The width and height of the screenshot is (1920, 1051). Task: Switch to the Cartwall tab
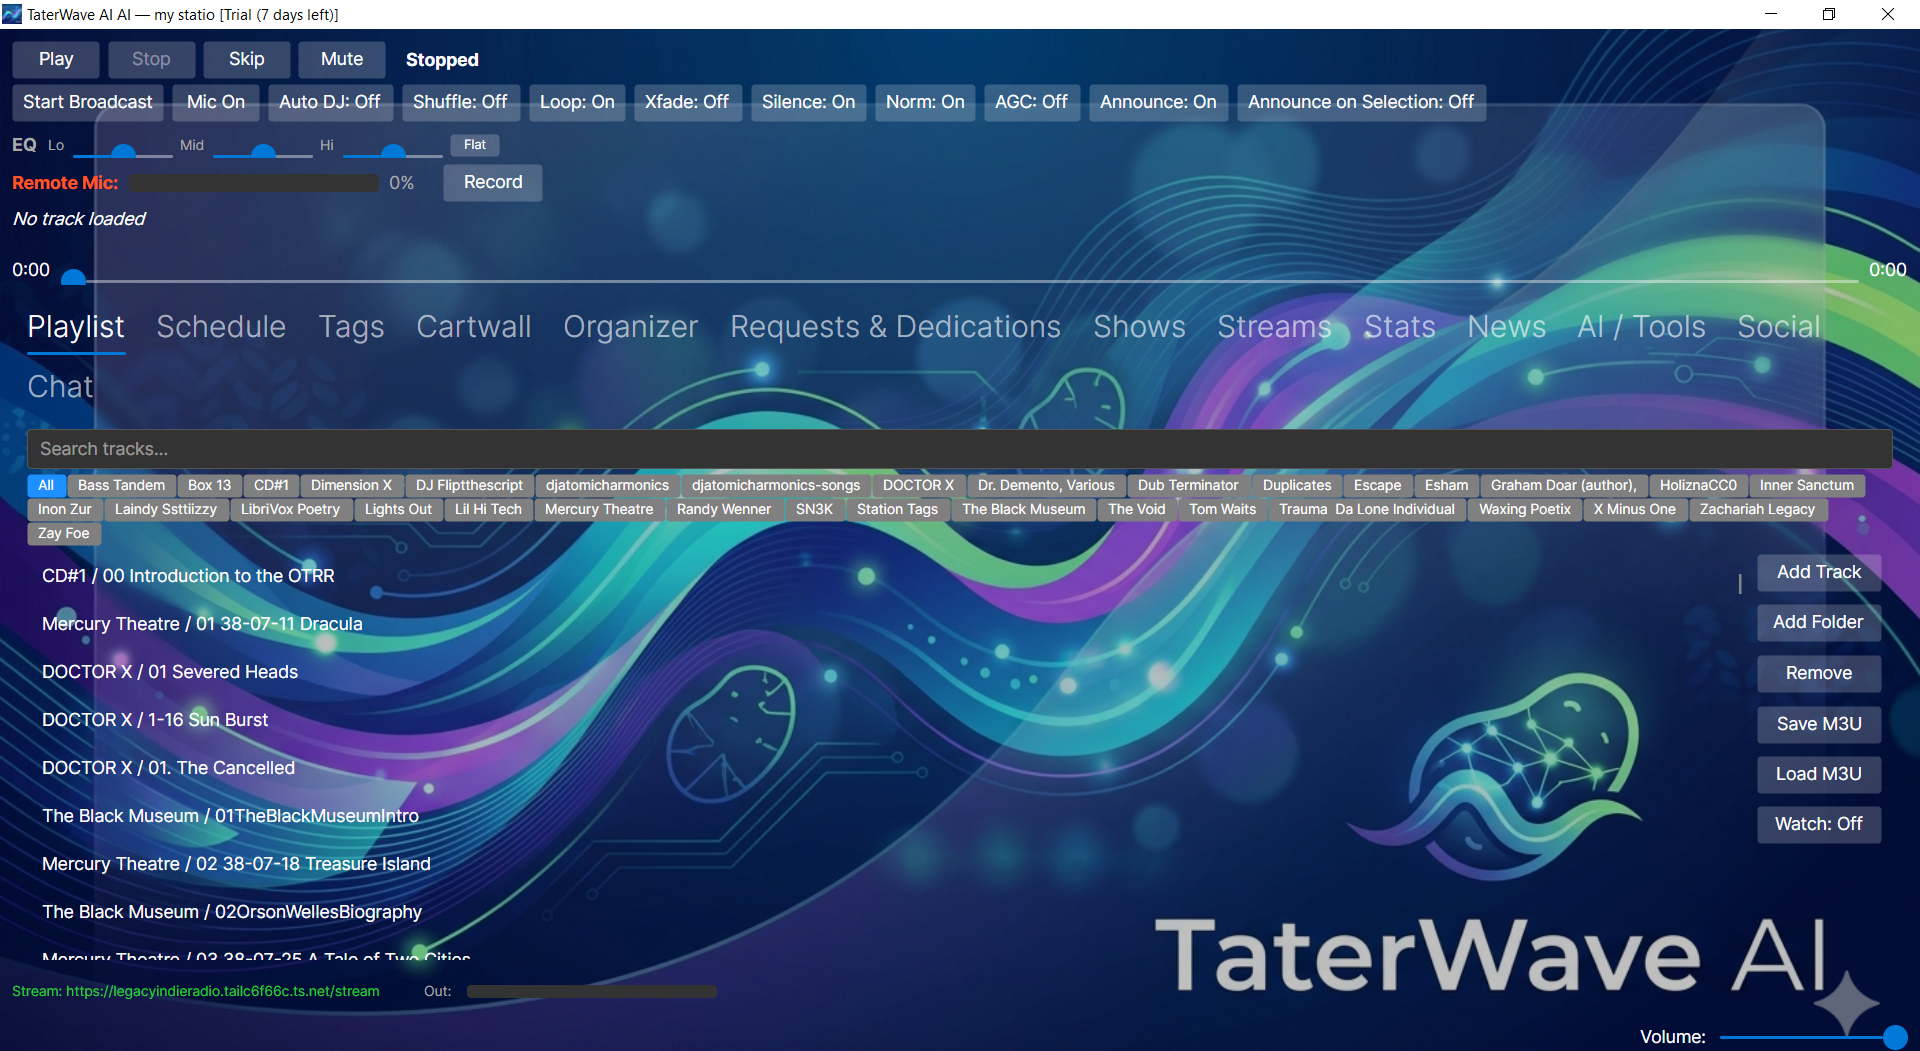pyautogui.click(x=473, y=326)
